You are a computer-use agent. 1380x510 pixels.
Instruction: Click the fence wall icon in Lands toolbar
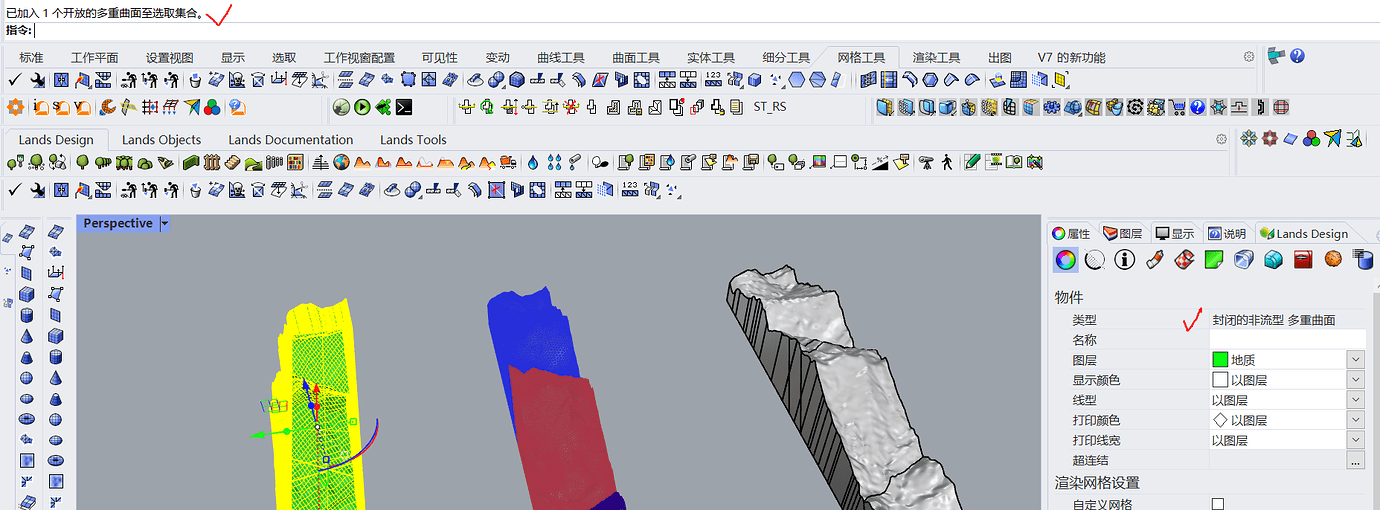click(211, 162)
